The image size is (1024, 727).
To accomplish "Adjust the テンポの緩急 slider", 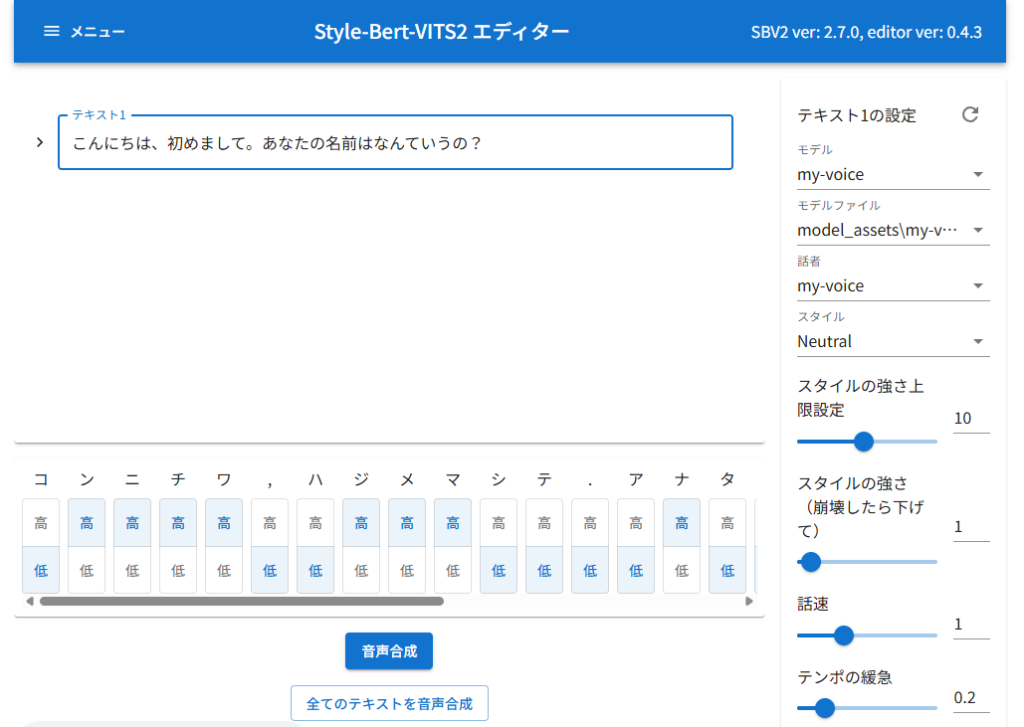I will 867,707.
